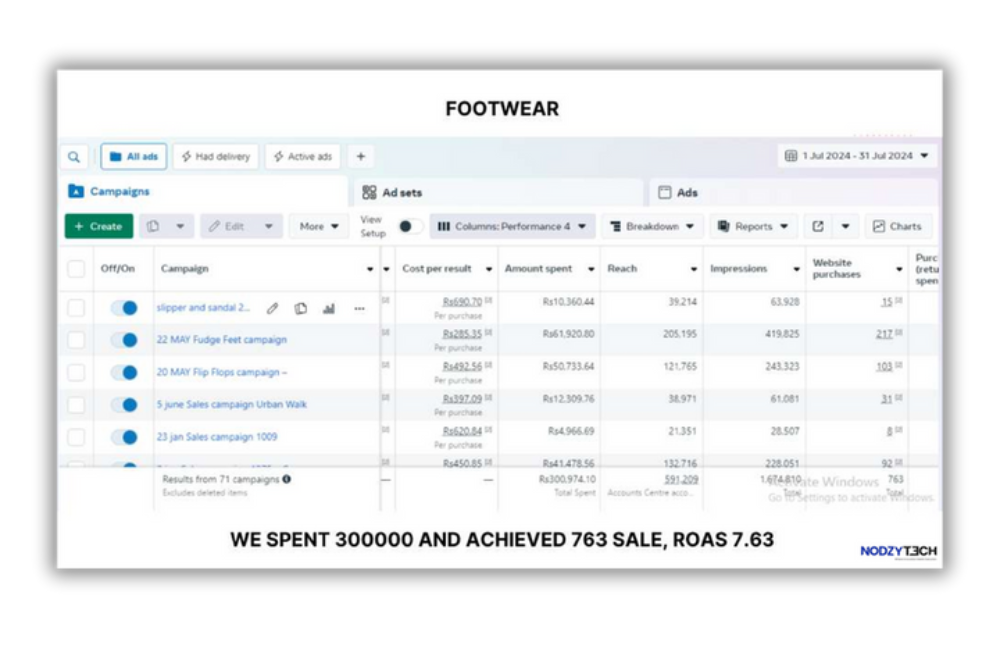Open the 5 june Sales campaign Urban Walk link
This screenshot has width=1000, height=667.
tap(231, 405)
